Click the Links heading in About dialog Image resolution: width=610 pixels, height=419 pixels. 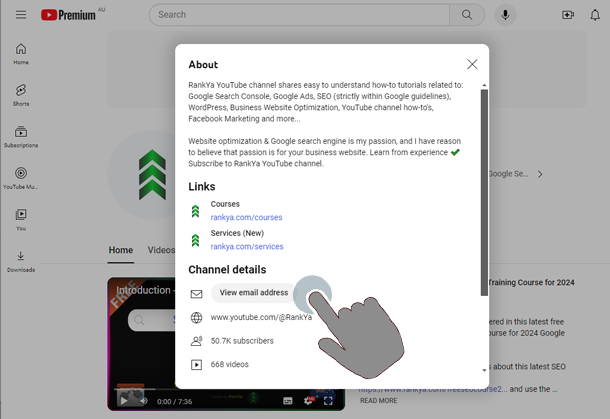pos(202,187)
